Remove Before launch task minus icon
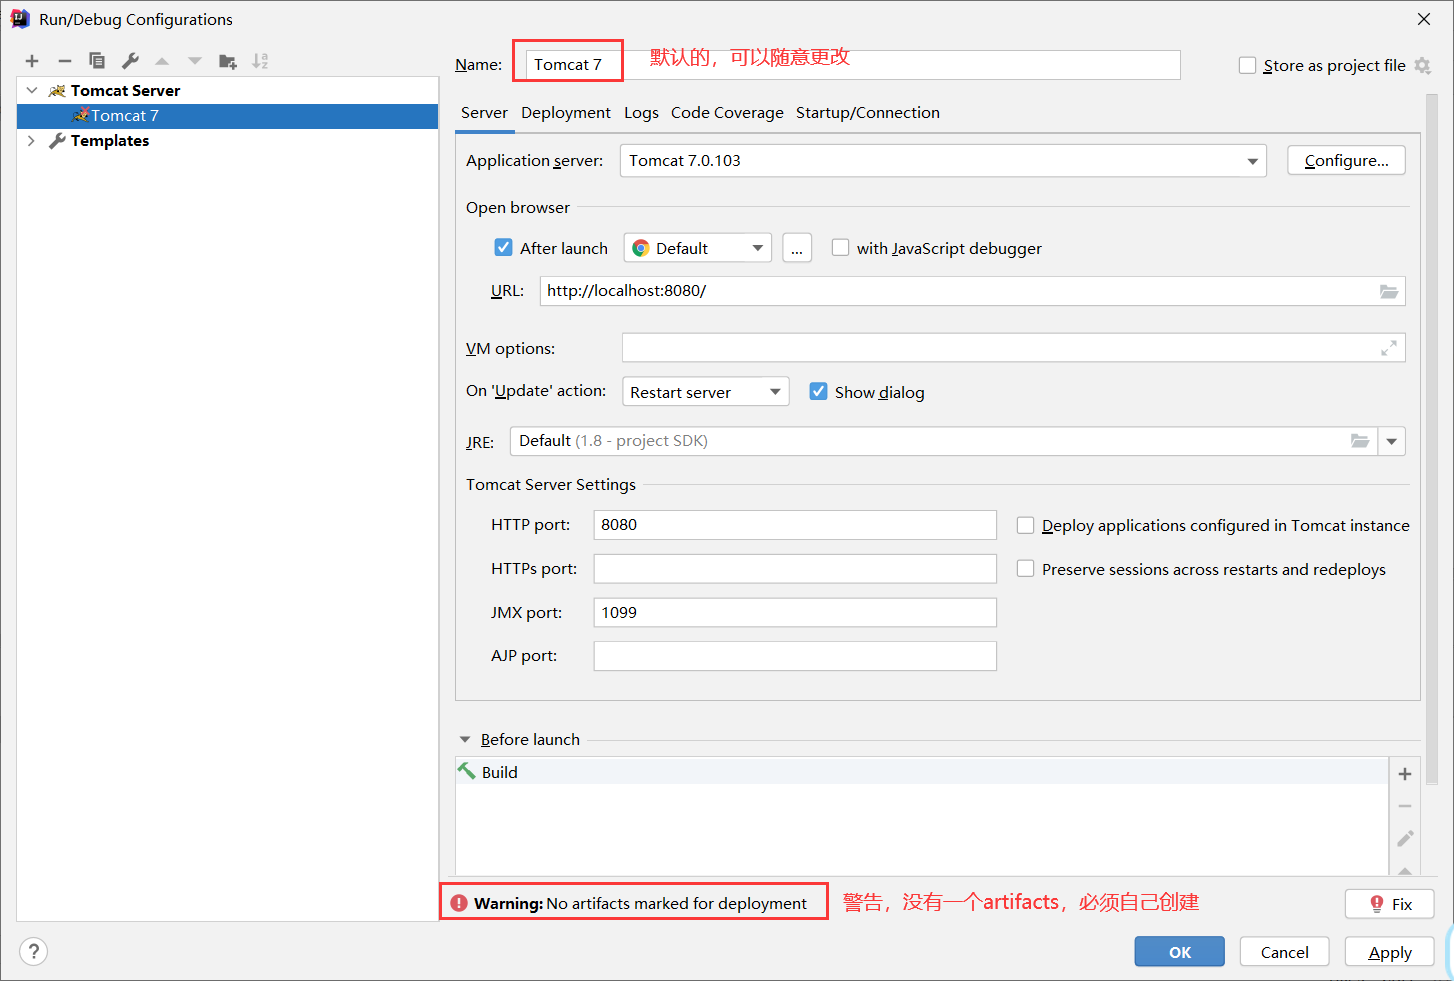The height and width of the screenshot is (981, 1454). 1405,806
